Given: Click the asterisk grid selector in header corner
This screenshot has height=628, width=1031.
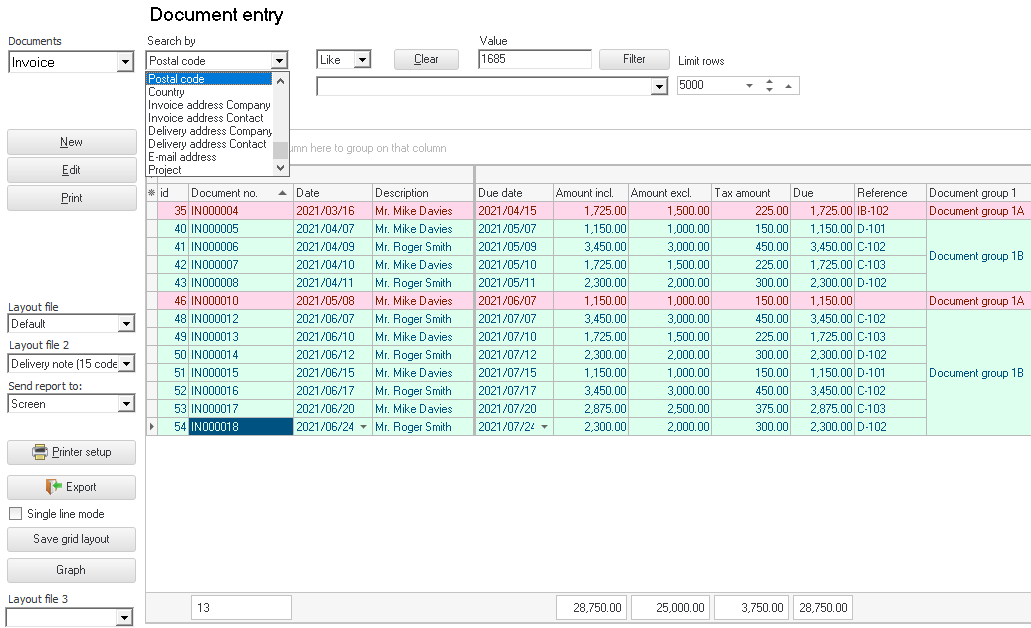Looking at the screenshot, I should pyautogui.click(x=152, y=193).
